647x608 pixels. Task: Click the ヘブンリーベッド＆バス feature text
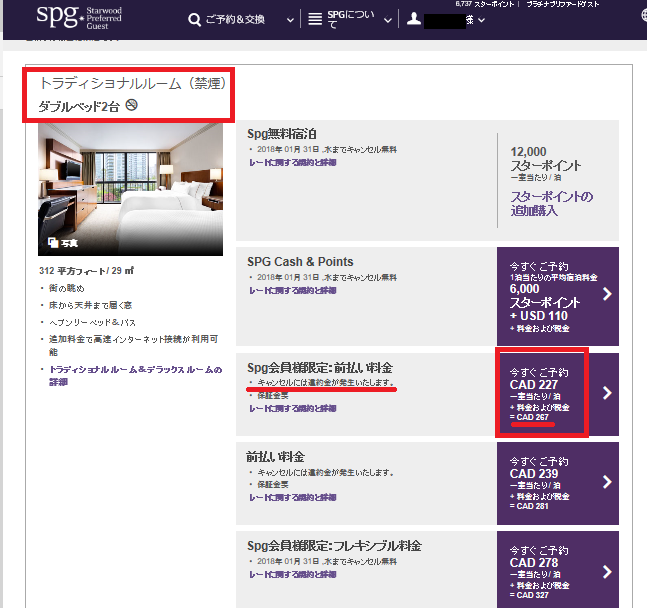point(92,322)
